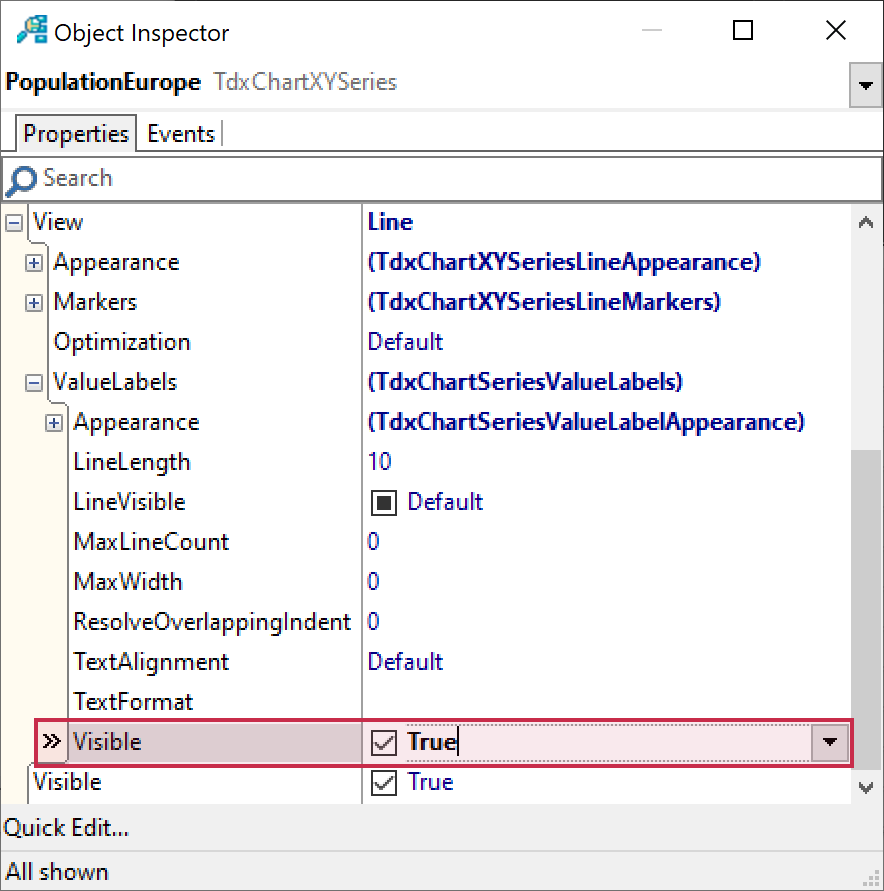The image size is (884, 891).
Task: Select the Properties tab
Action: 76,134
